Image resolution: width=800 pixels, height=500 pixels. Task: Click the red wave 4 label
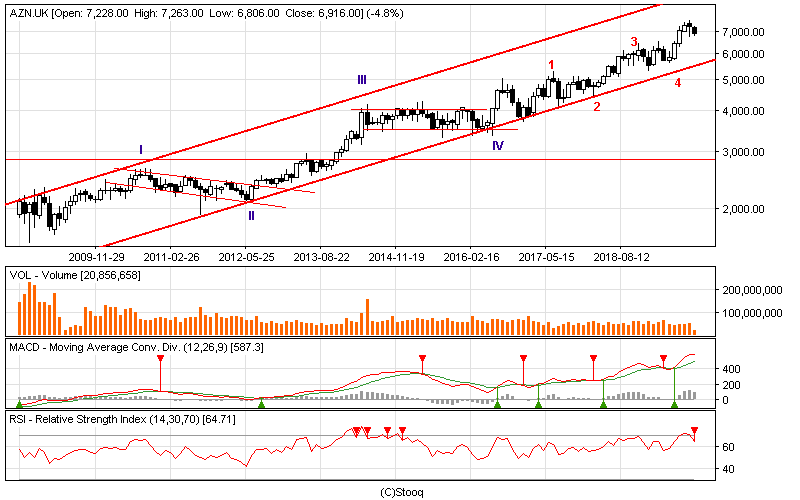pos(678,83)
